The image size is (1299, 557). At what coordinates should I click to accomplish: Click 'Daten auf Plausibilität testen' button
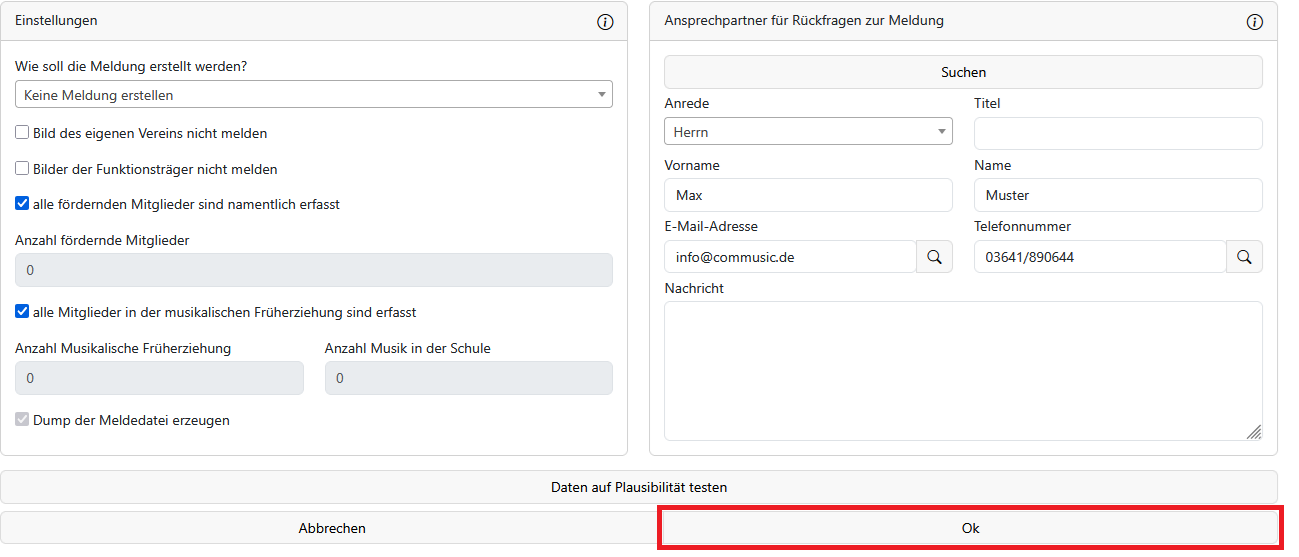pyautogui.click(x=638, y=488)
